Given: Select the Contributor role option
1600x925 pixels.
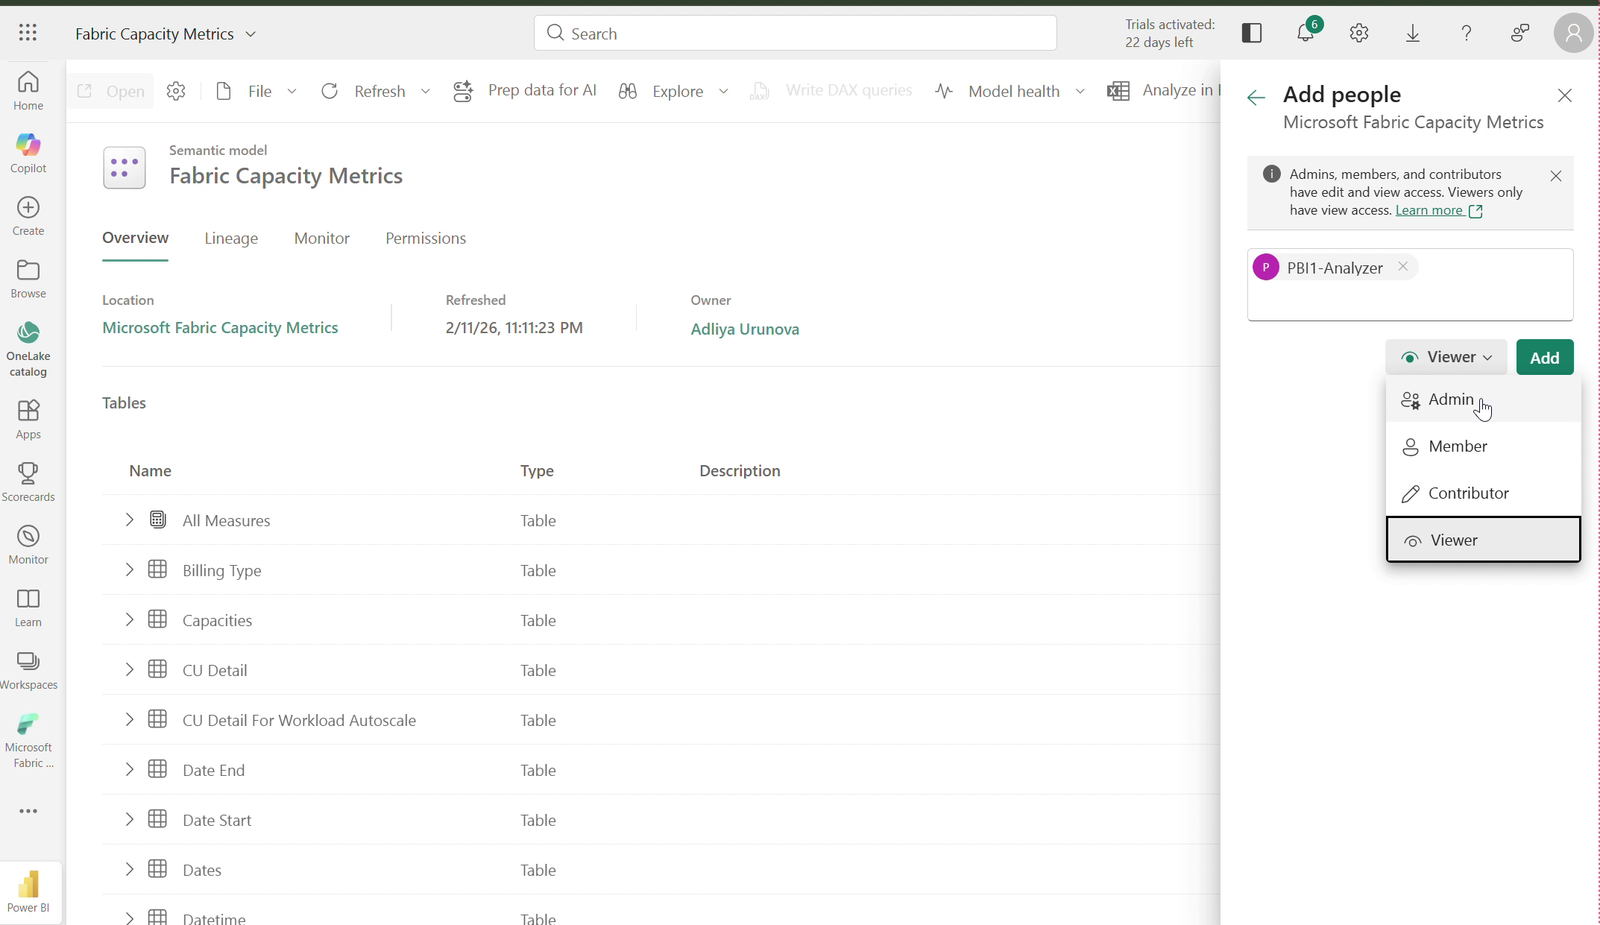Looking at the screenshot, I should point(1483,493).
